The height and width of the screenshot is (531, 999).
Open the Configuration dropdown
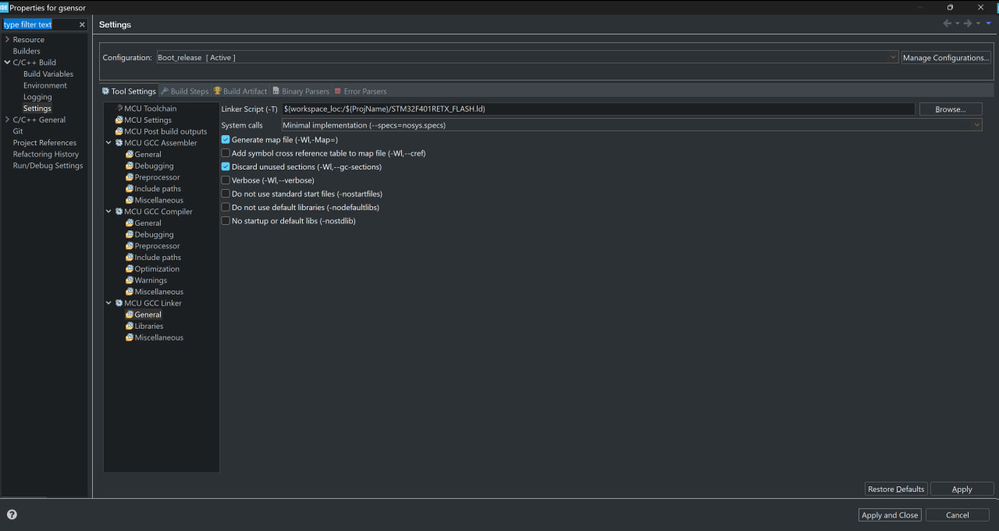(527, 57)
